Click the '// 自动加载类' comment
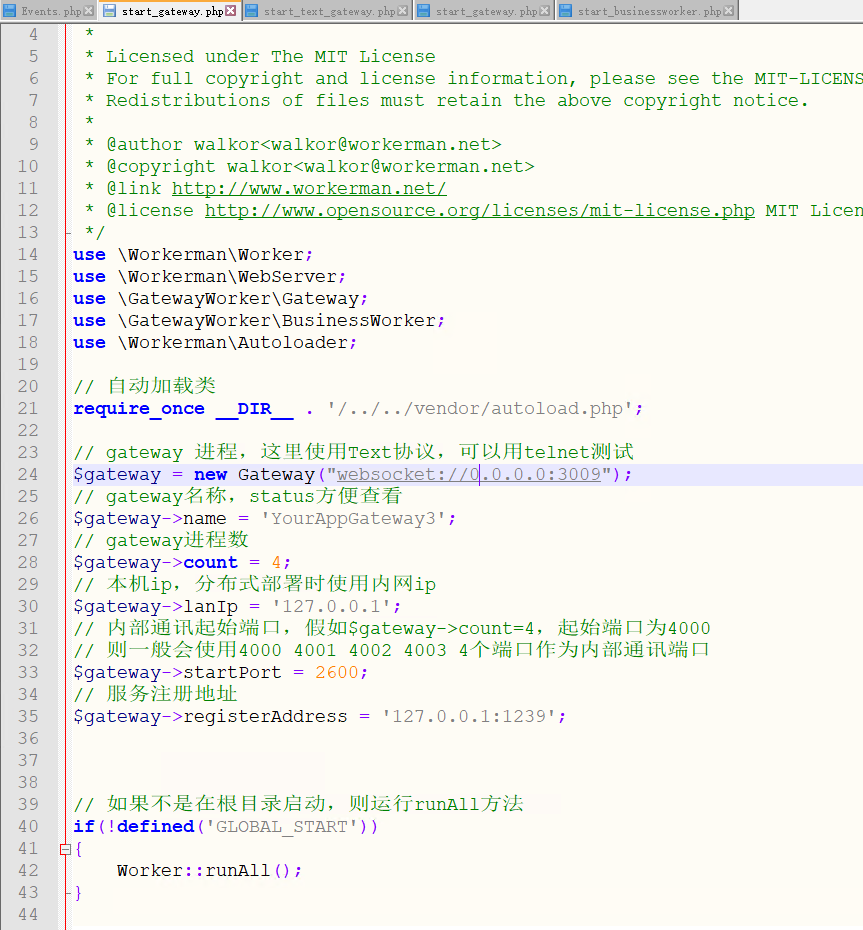Viewport: 863px width, 930px height. pos(144,386)
